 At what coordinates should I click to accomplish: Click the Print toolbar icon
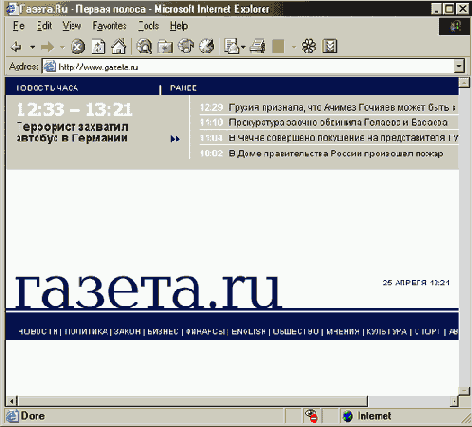click(258, 46)
